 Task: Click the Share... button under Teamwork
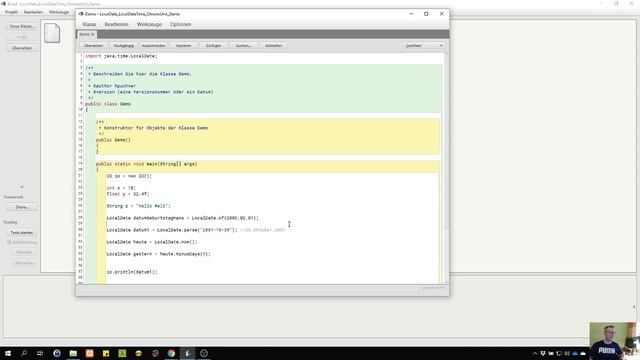point(22,207)
